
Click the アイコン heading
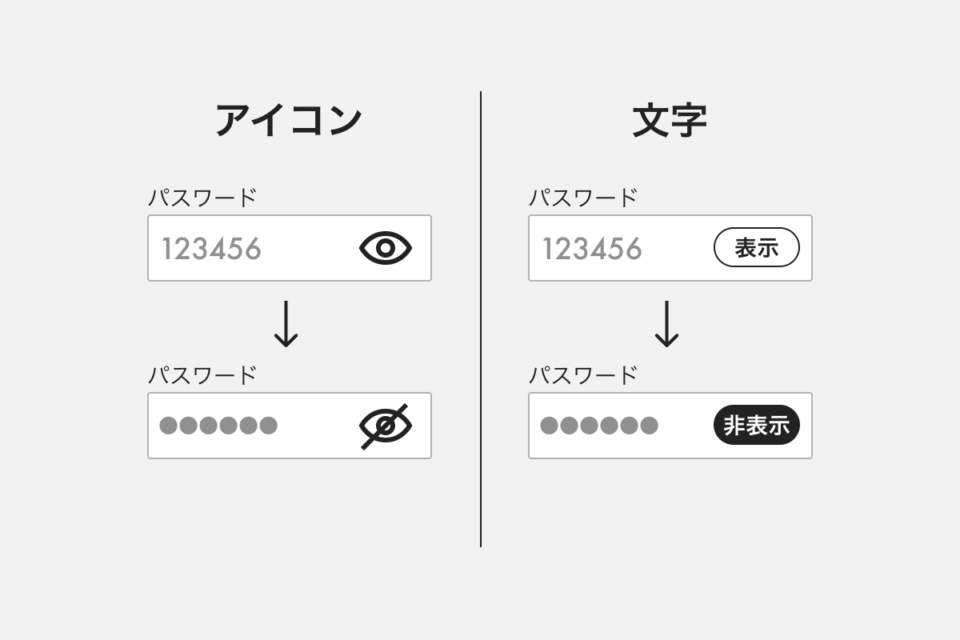[288, 121]
